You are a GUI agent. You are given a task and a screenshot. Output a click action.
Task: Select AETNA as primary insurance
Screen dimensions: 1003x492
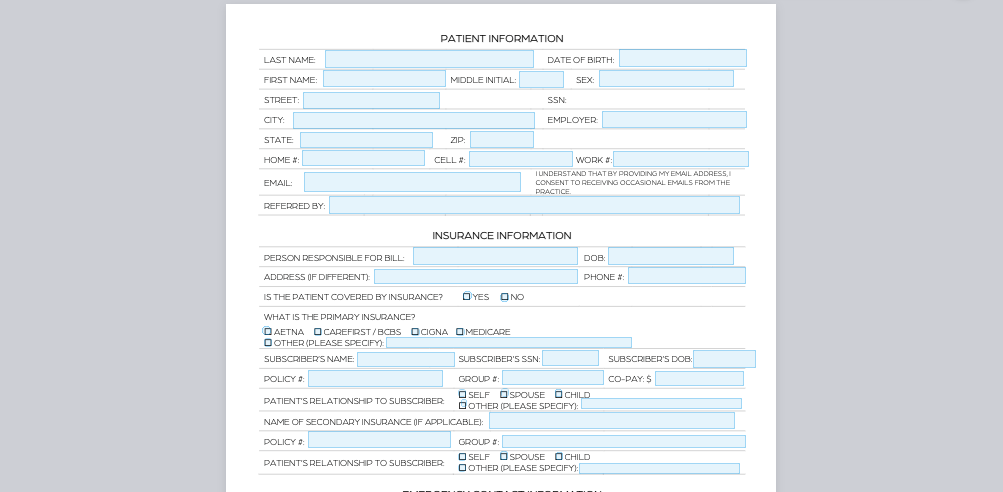pos(267,331)
